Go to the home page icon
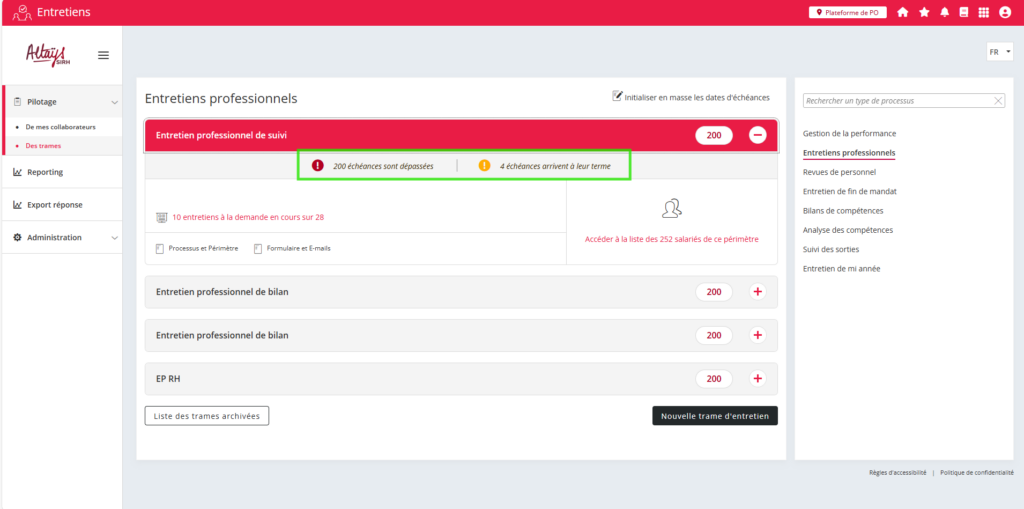 [903, 12]
